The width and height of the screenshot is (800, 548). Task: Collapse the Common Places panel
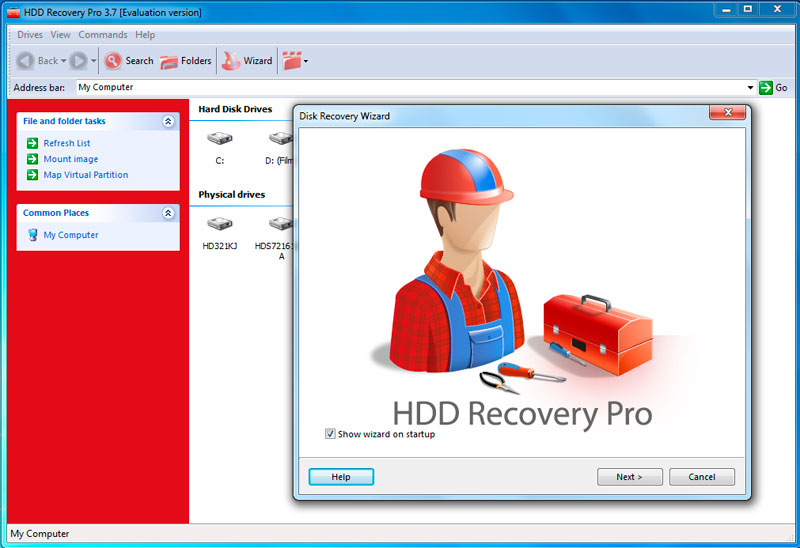(168, 213)
